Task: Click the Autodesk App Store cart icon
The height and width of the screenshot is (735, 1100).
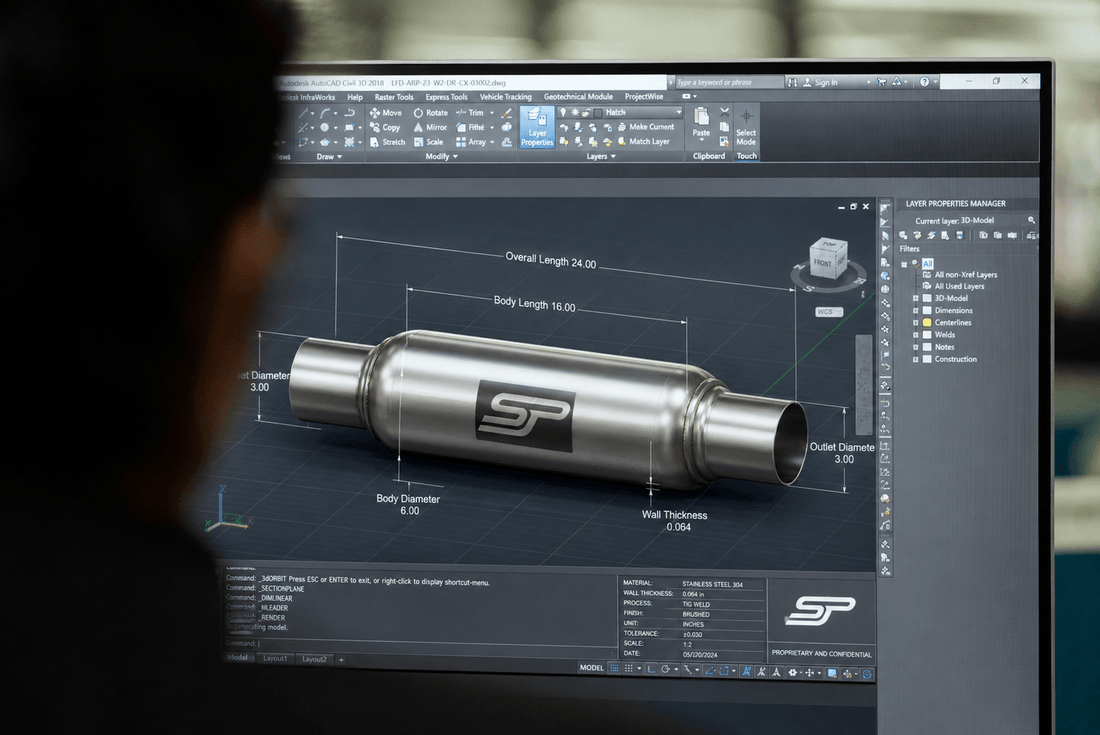Action: coord(882,82)
